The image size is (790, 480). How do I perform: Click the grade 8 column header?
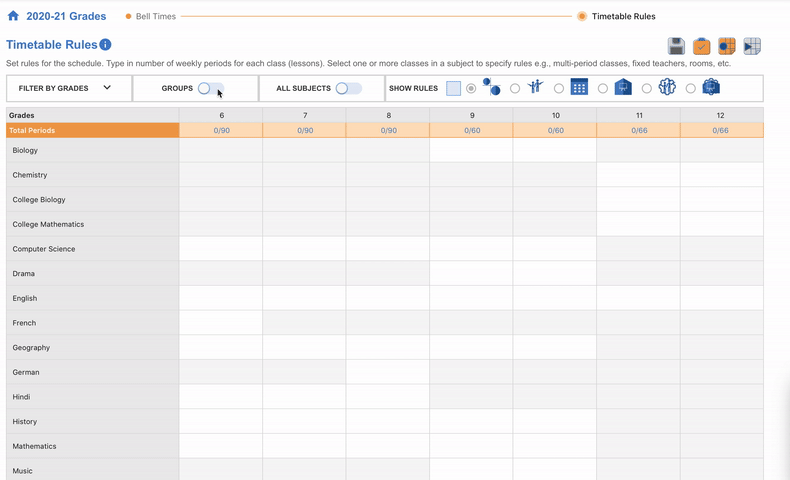(388, 115)
